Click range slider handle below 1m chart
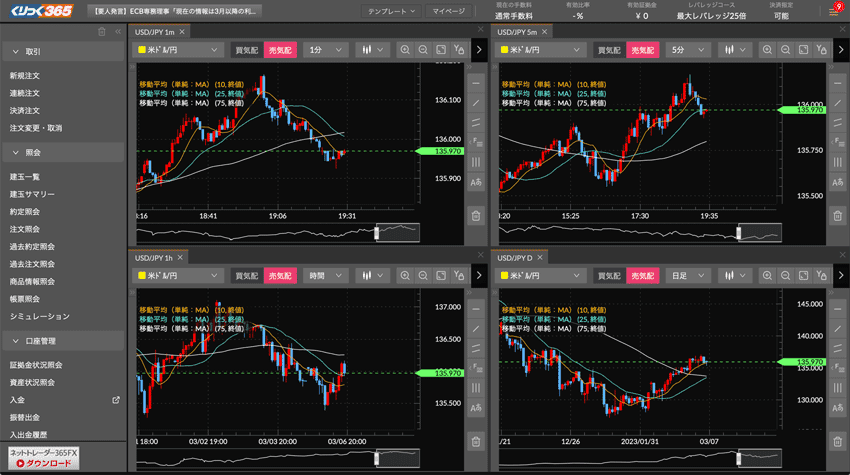The width and height of the screenshot is (850, 475). pos(376,232)
